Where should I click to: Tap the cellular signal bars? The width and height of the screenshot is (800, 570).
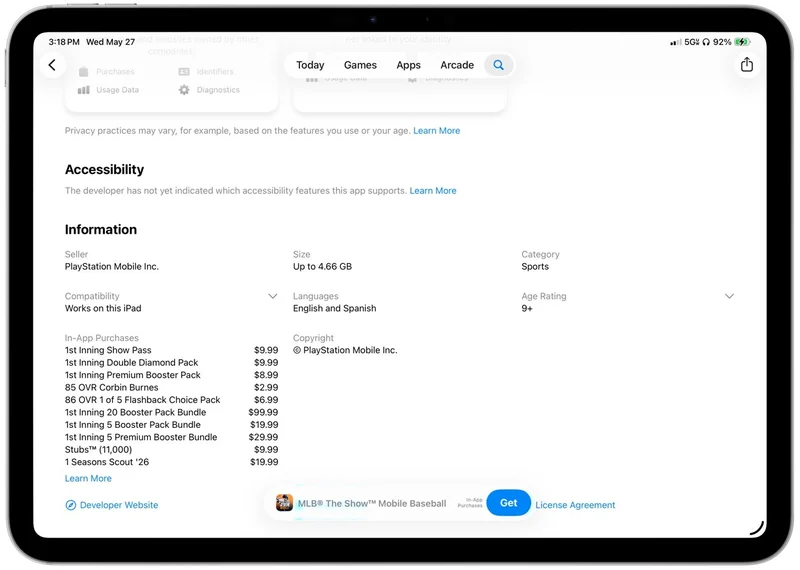click(x=676, y=42)
